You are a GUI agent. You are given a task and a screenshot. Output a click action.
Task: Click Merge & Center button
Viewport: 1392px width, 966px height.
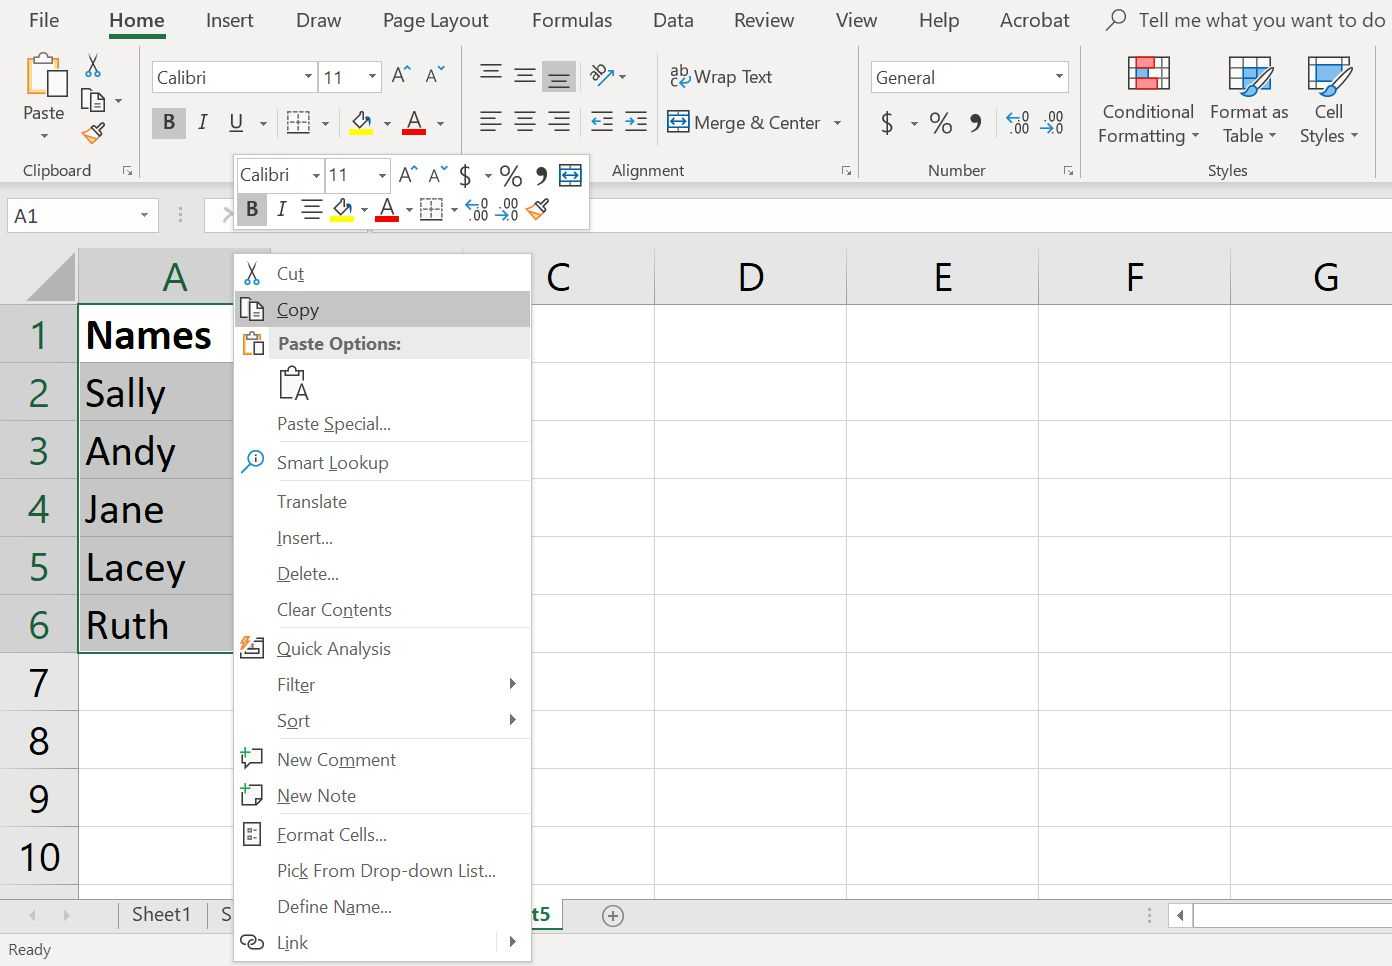click(744, 122)
